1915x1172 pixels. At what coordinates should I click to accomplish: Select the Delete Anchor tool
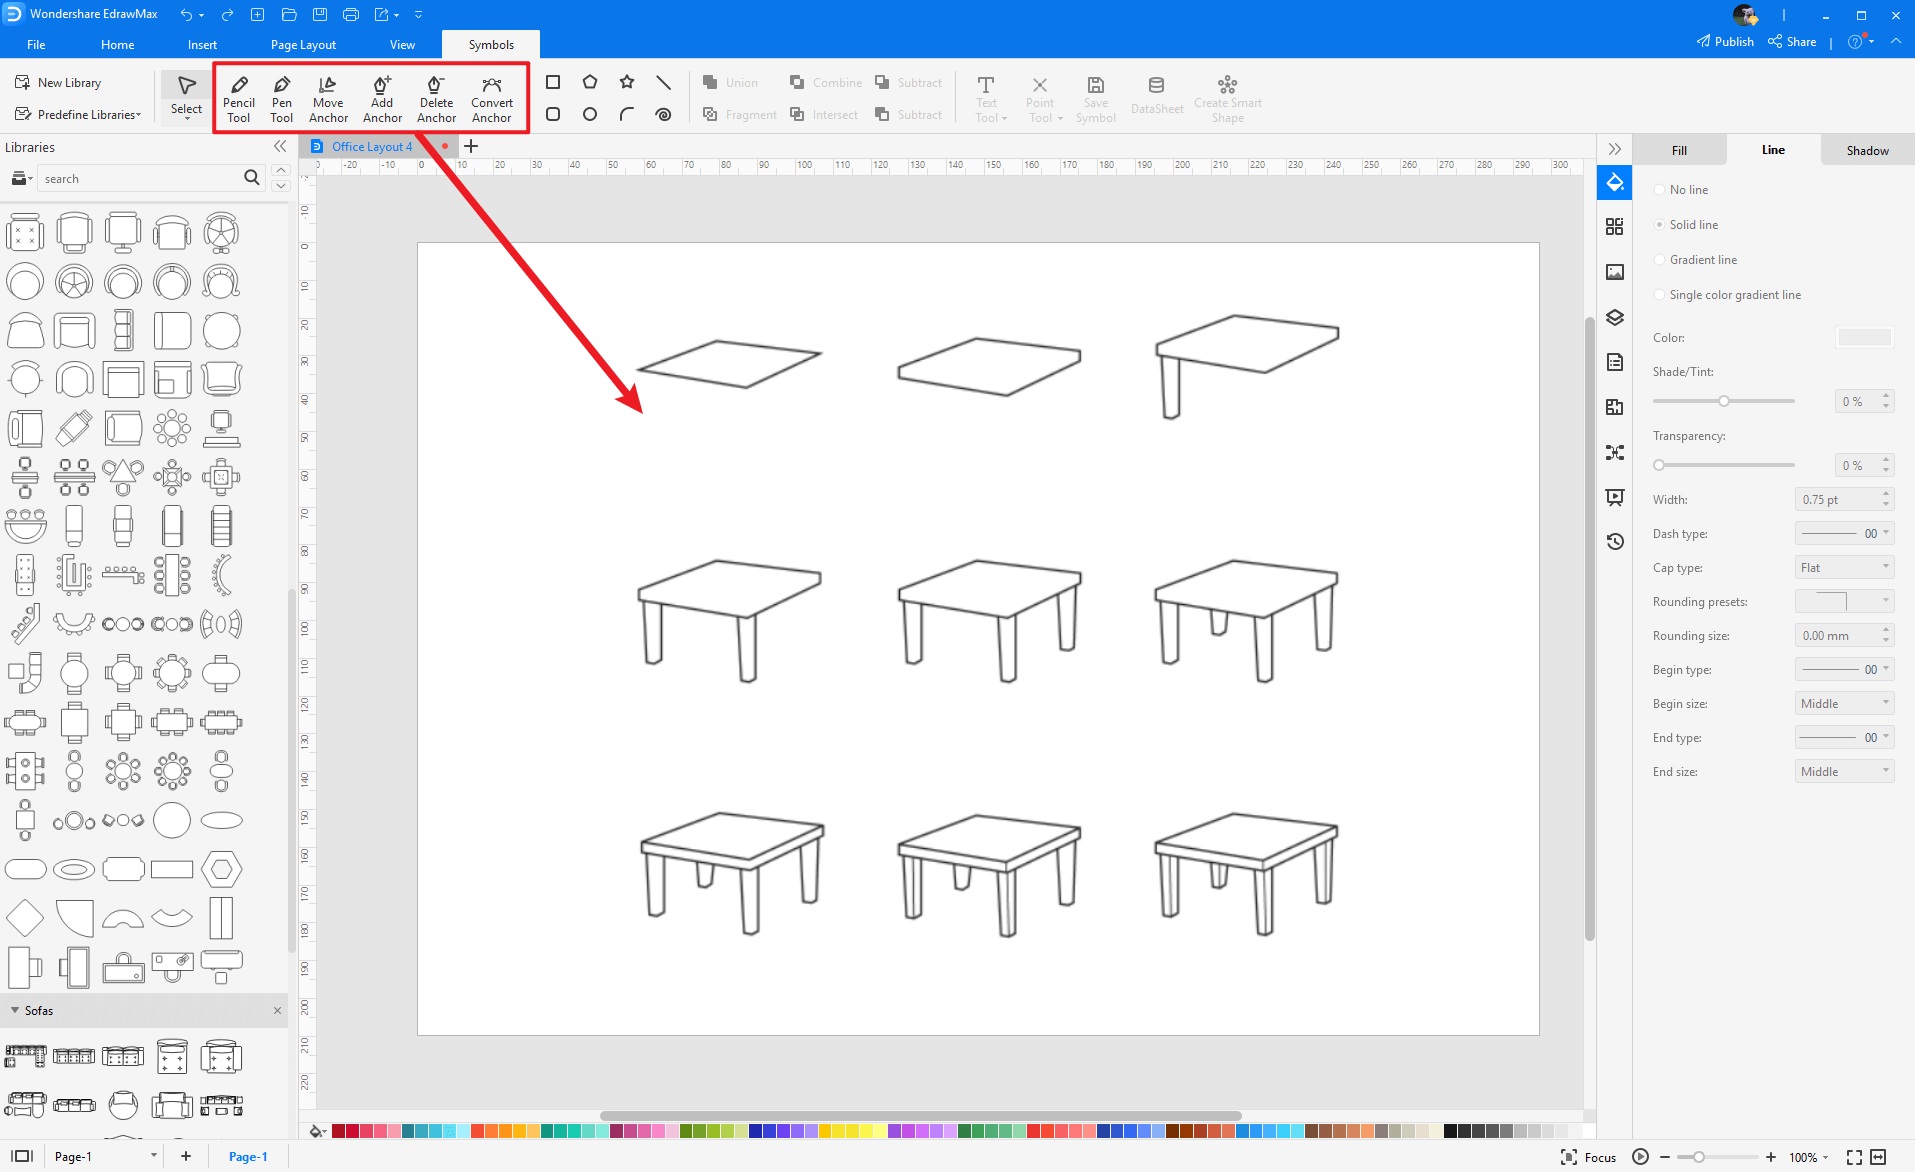[x=436, y=97]
